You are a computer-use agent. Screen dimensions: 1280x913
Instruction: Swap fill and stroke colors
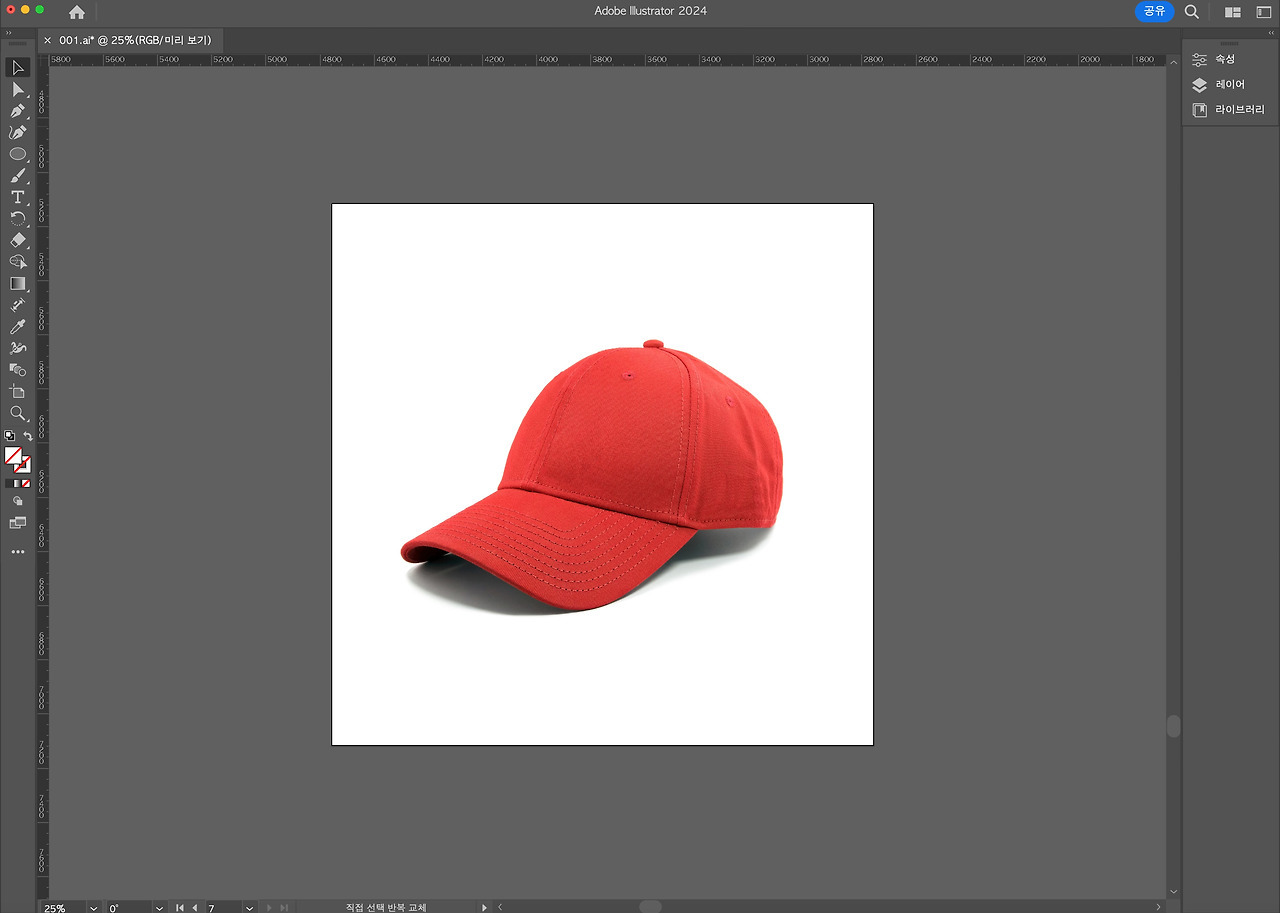28,436
